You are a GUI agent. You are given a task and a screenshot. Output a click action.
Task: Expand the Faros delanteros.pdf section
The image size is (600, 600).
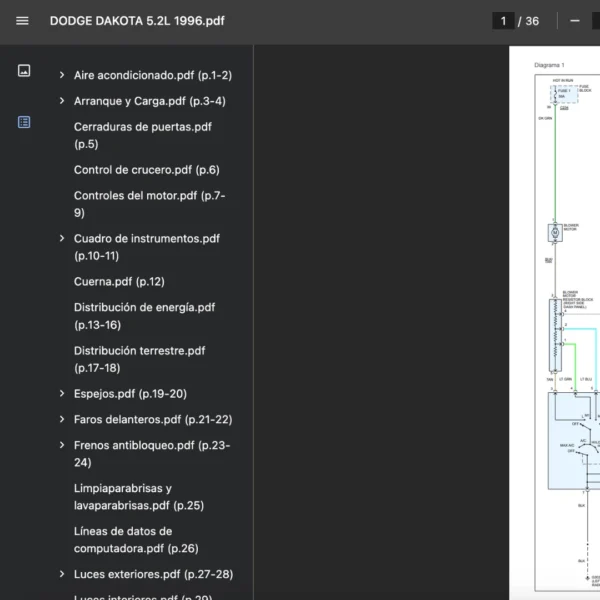pos(62,420)
